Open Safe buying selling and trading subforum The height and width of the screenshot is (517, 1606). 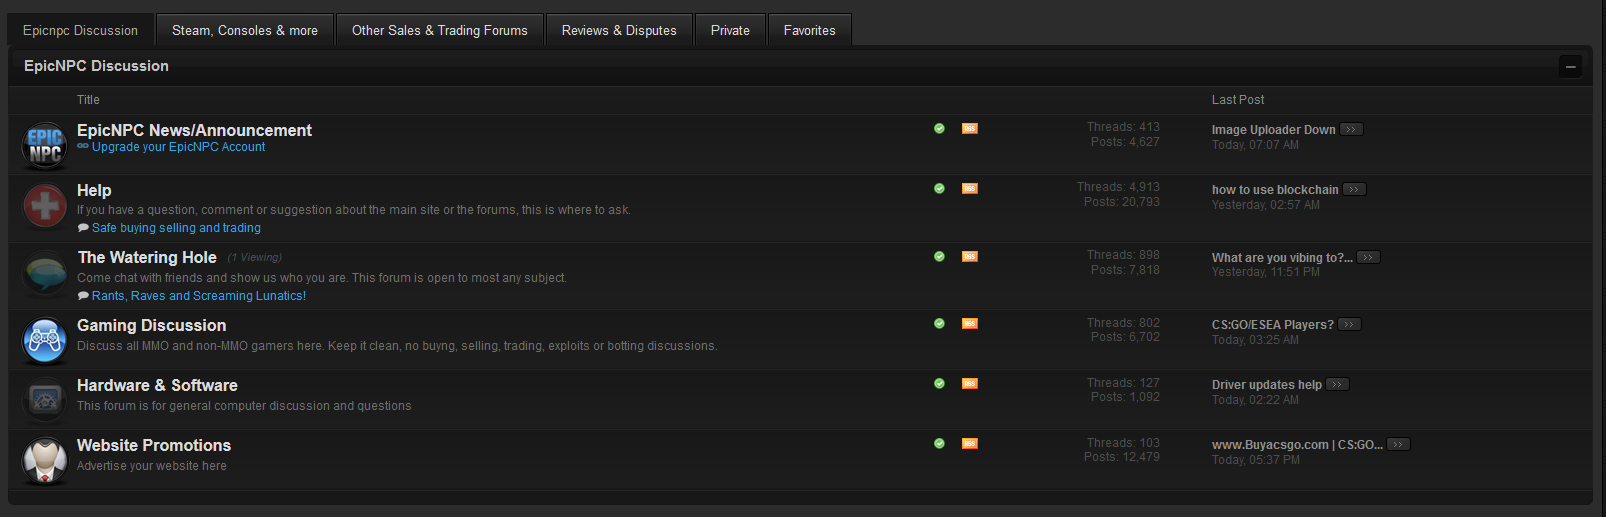pyautogui.click(x=176, y=228)
